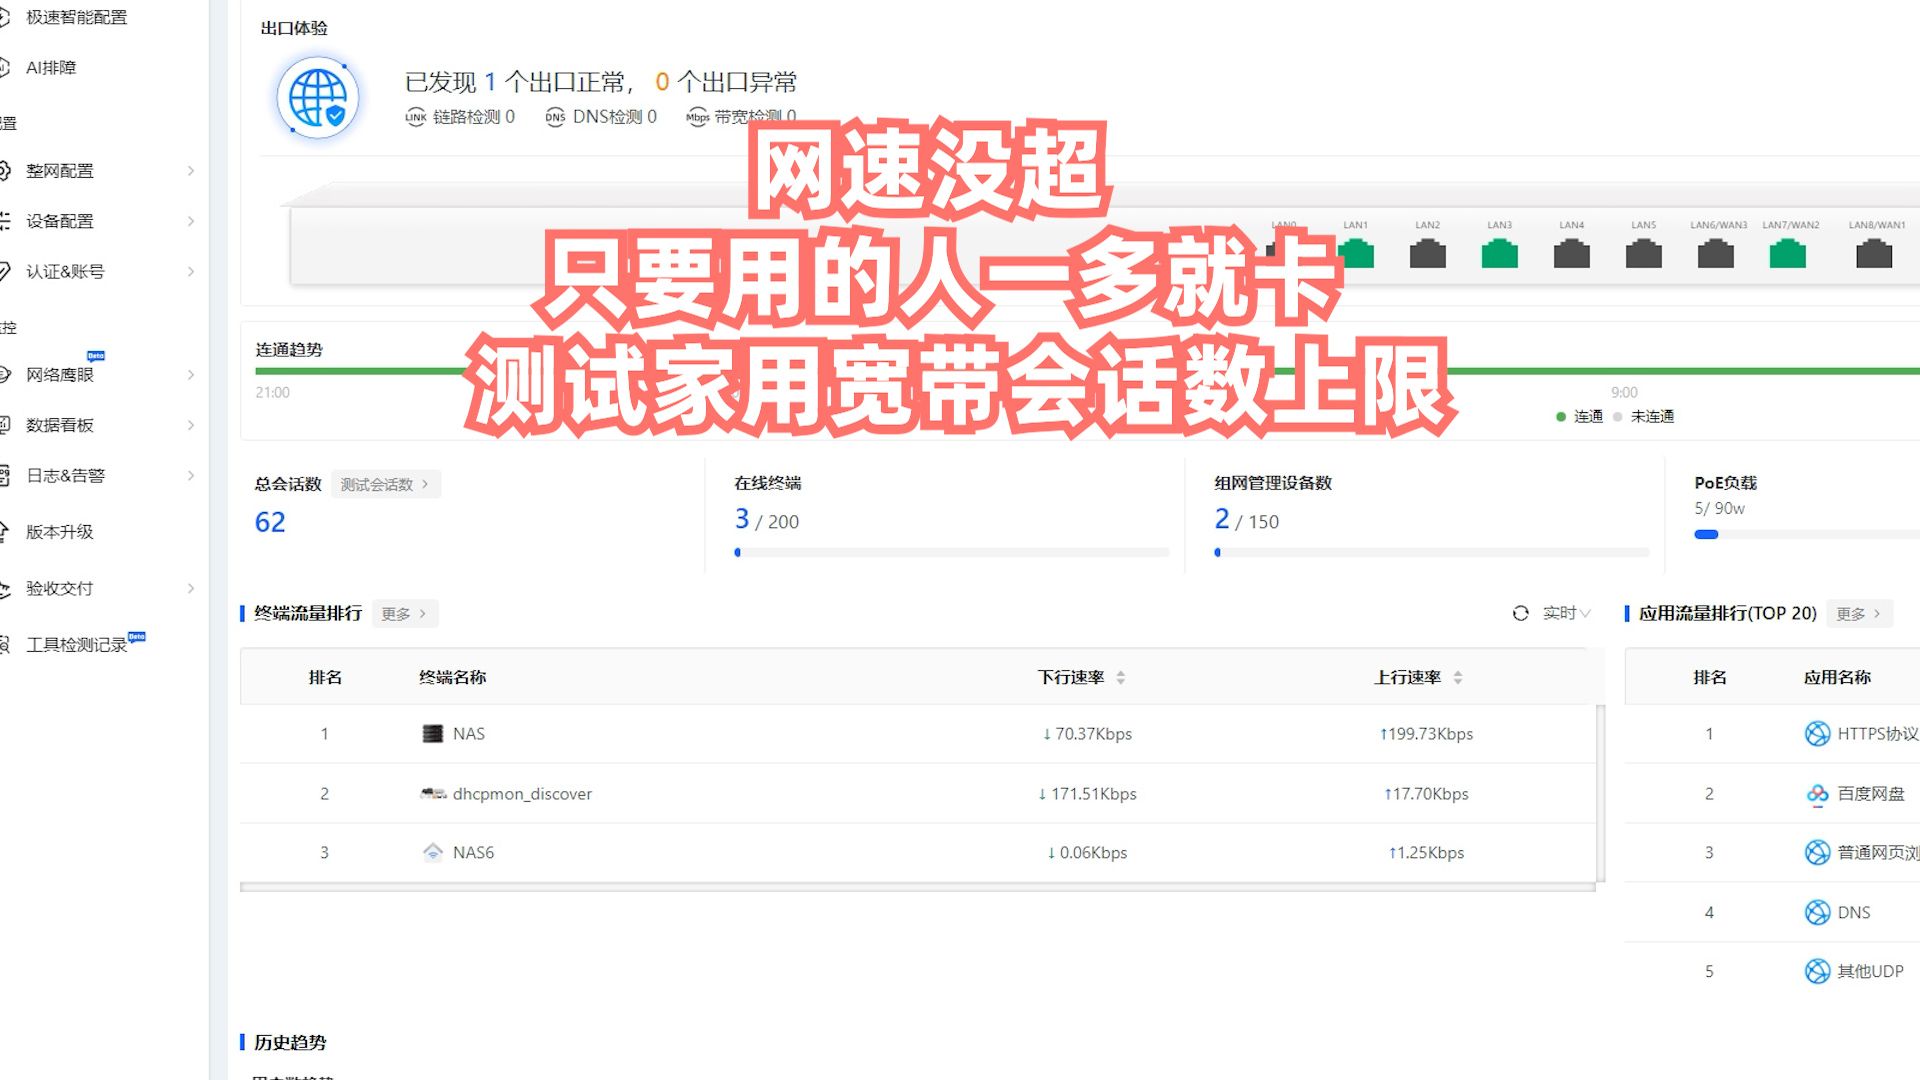Click the 199.73Kbps uplink value
The width and height of the screenshot is (1920, 1080).
1426,734
